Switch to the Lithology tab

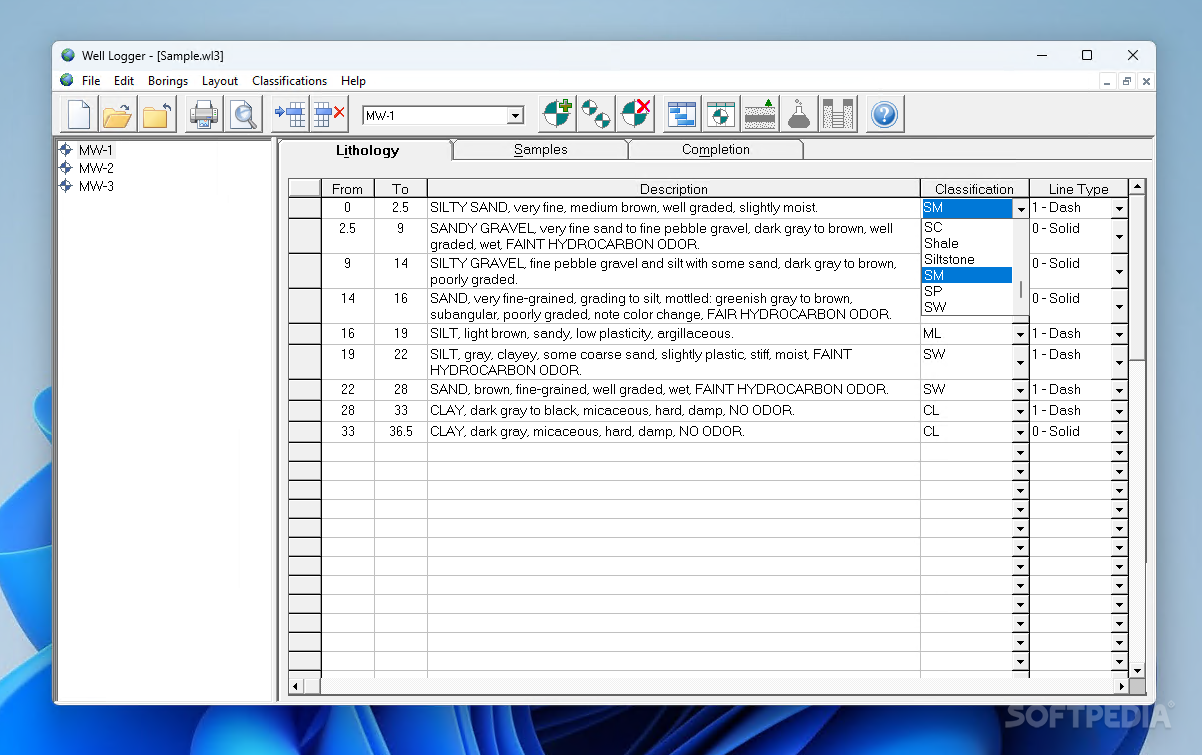367,150
